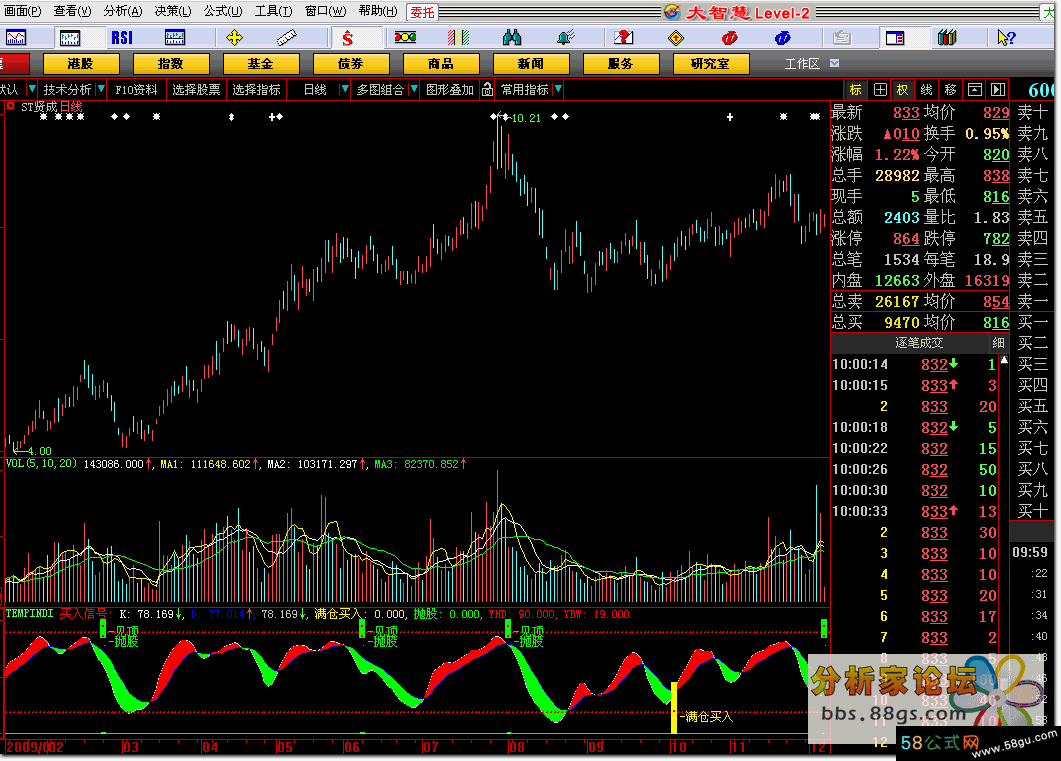Open the 窗口(W) menu

coord(325,11)
